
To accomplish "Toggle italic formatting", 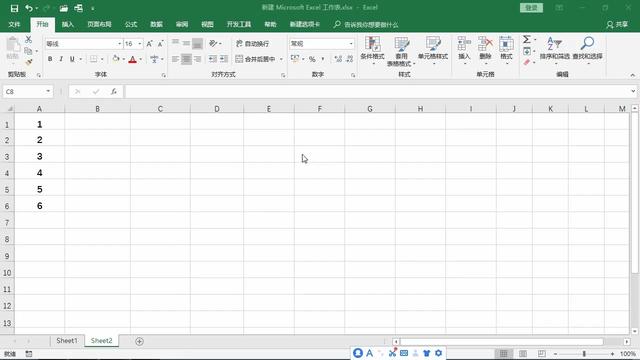I will (61, 59).
